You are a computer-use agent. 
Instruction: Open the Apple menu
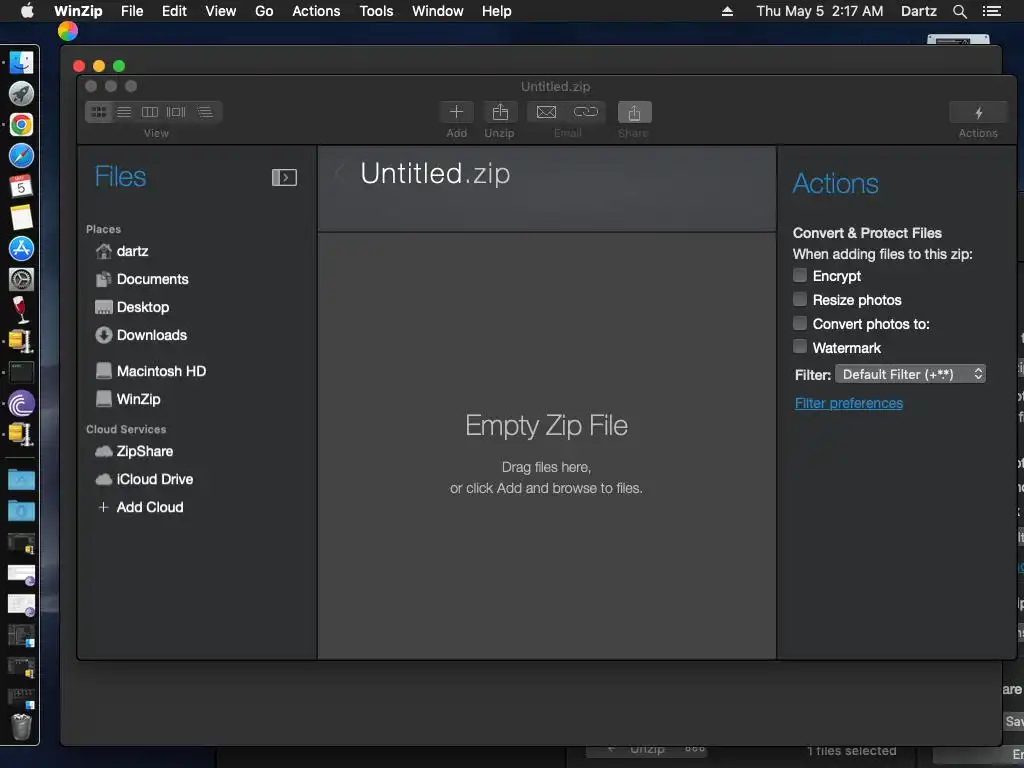(27, 11)
